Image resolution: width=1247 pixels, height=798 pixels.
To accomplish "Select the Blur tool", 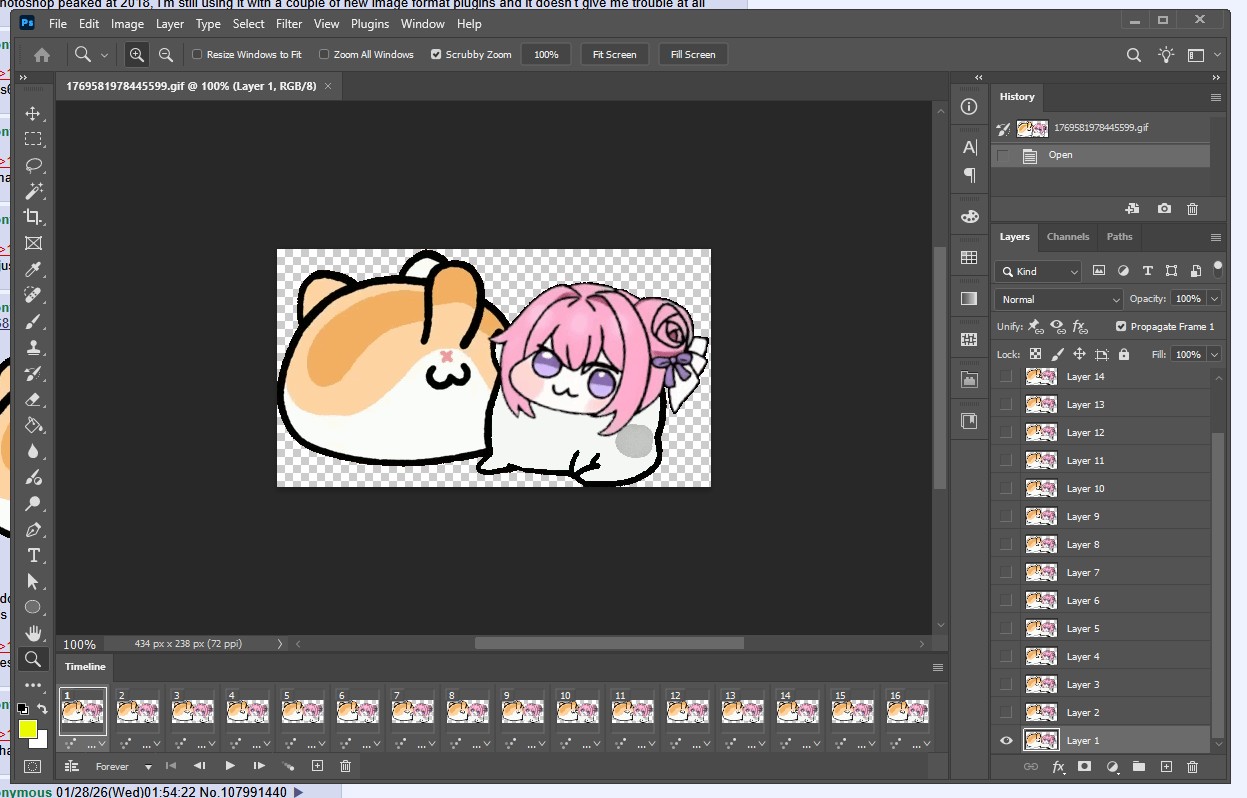I will click(33, 452).
